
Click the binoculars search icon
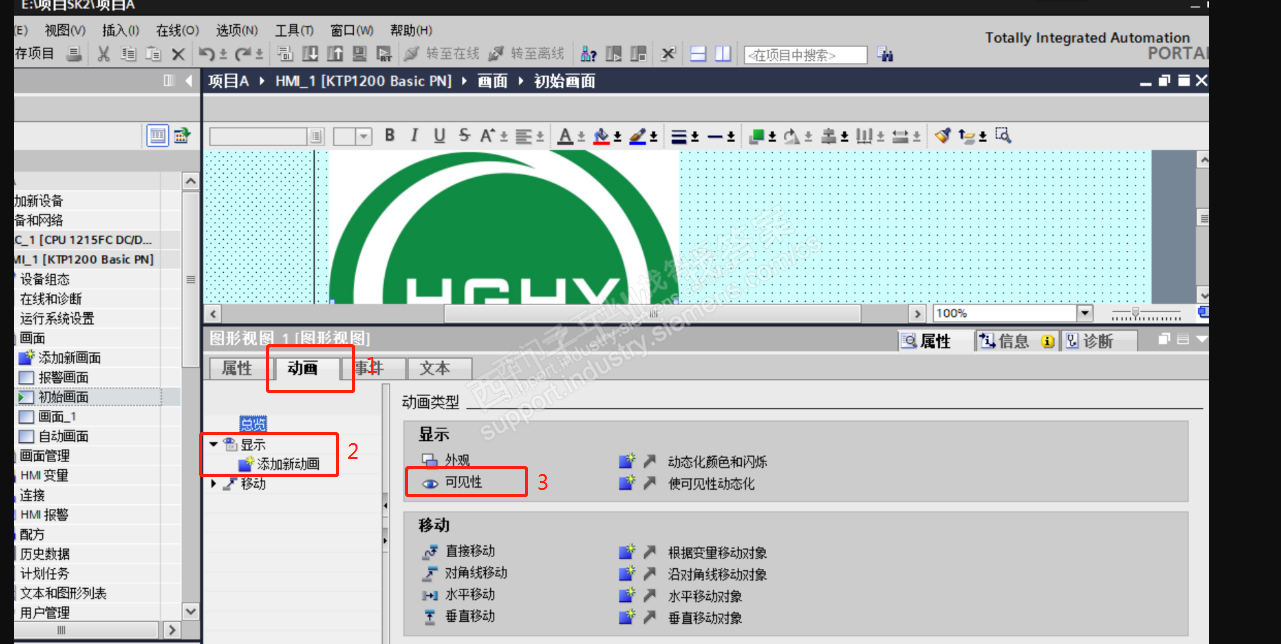[x=885, y=54]
